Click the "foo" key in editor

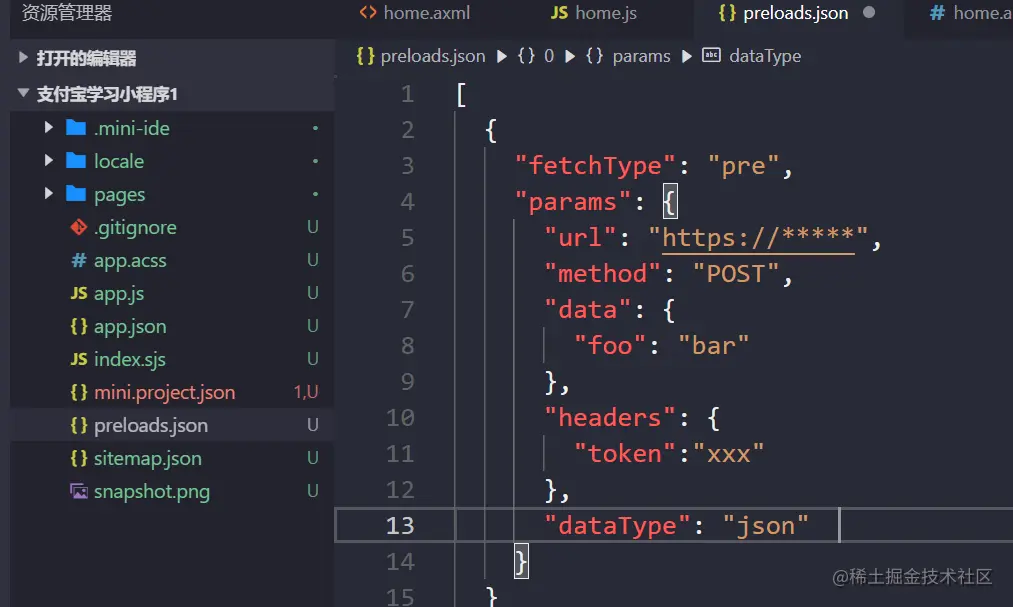point(610,345)
